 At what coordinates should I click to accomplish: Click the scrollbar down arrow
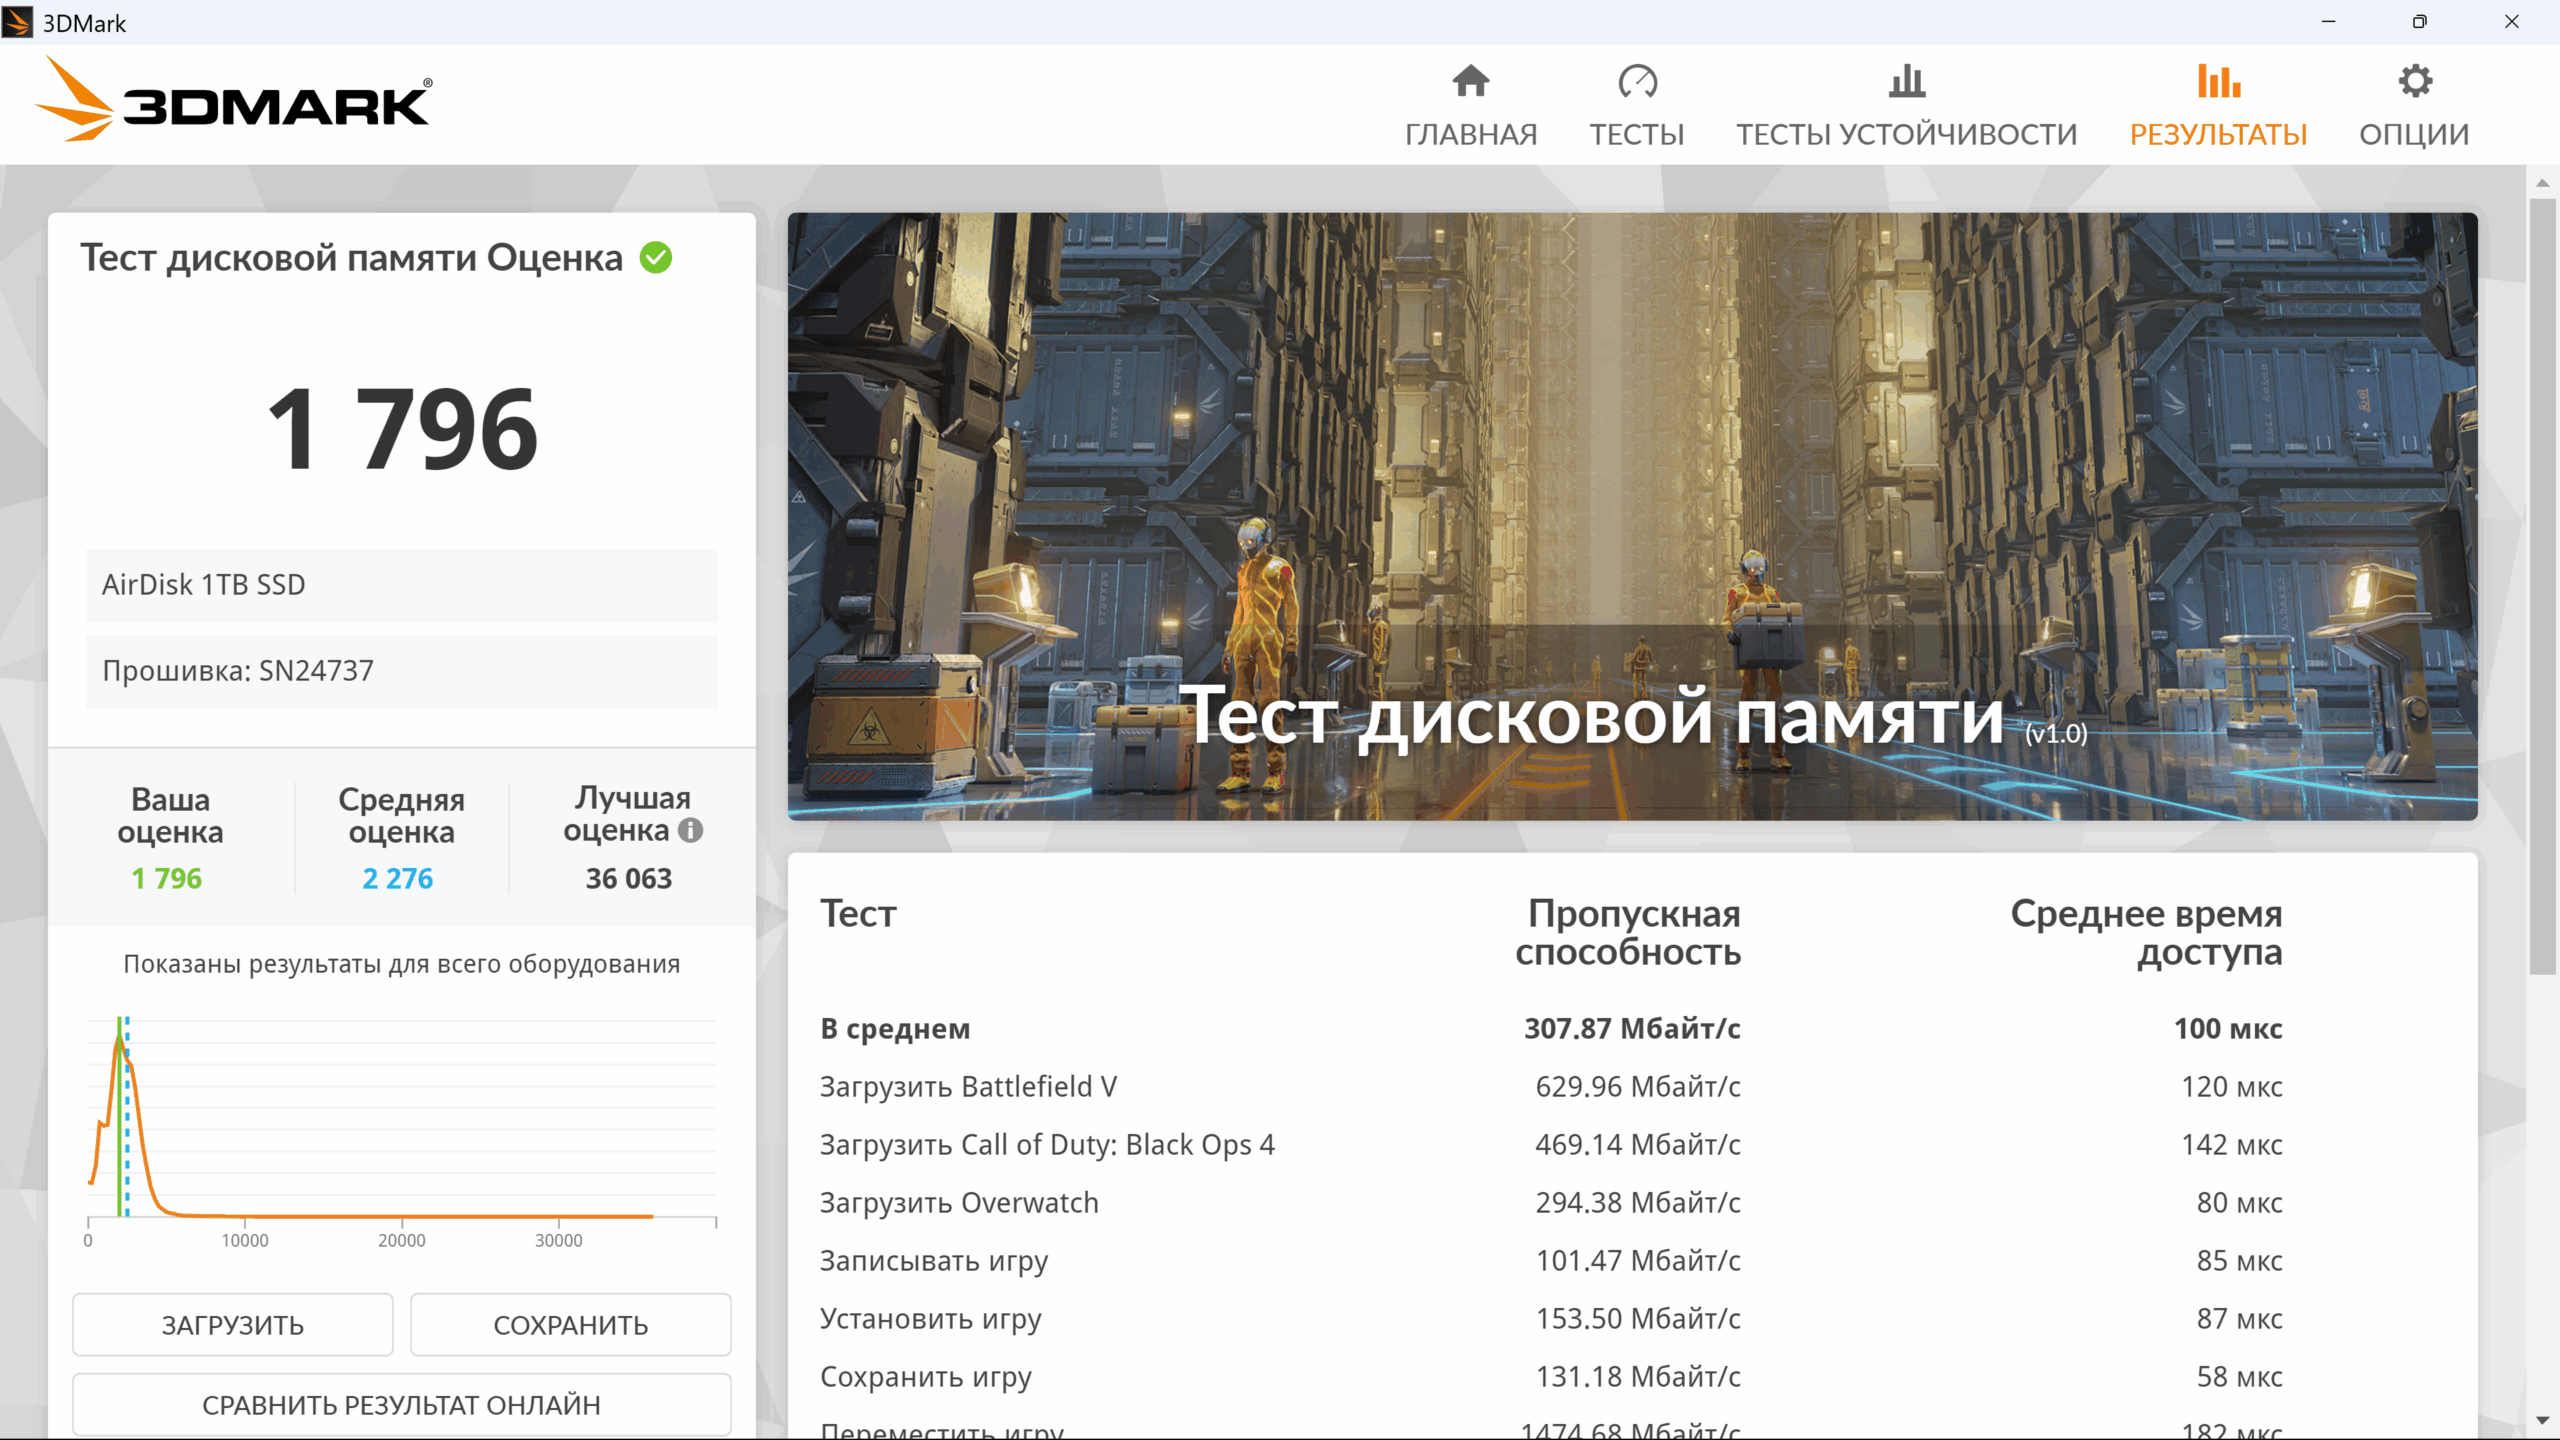[x=2542, y=1420]
